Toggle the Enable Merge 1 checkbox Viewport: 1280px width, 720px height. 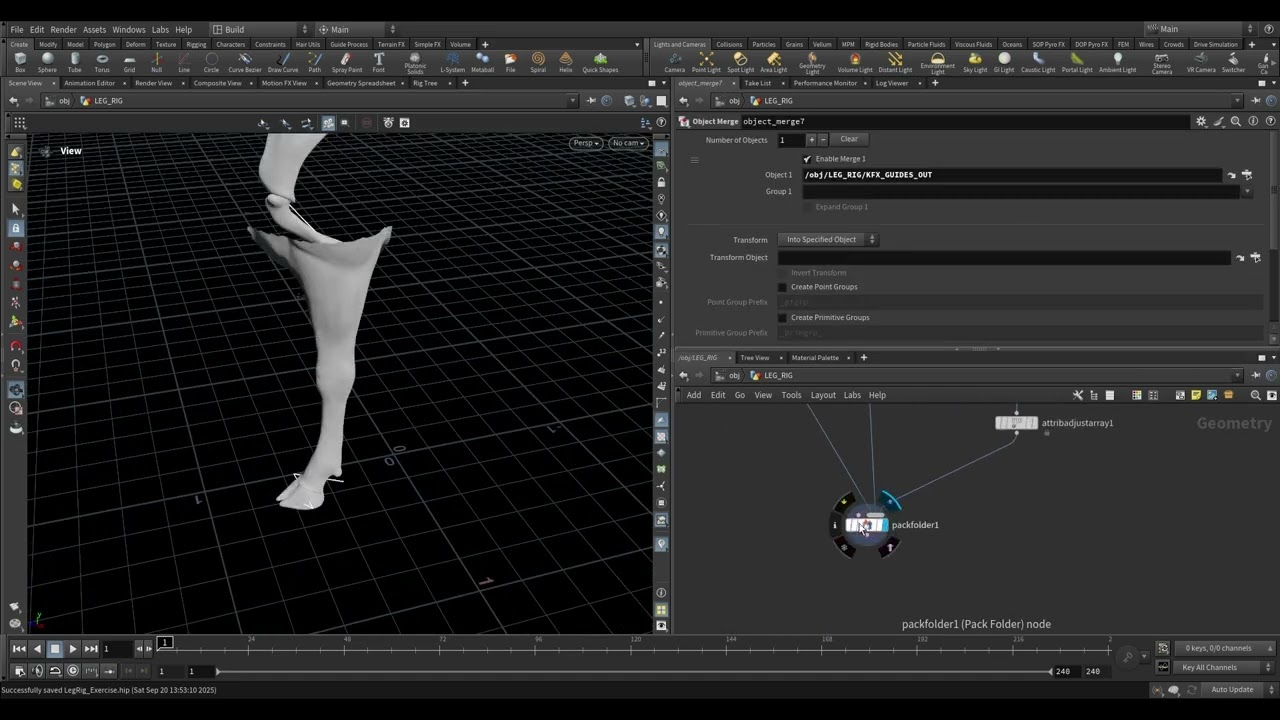807,159
